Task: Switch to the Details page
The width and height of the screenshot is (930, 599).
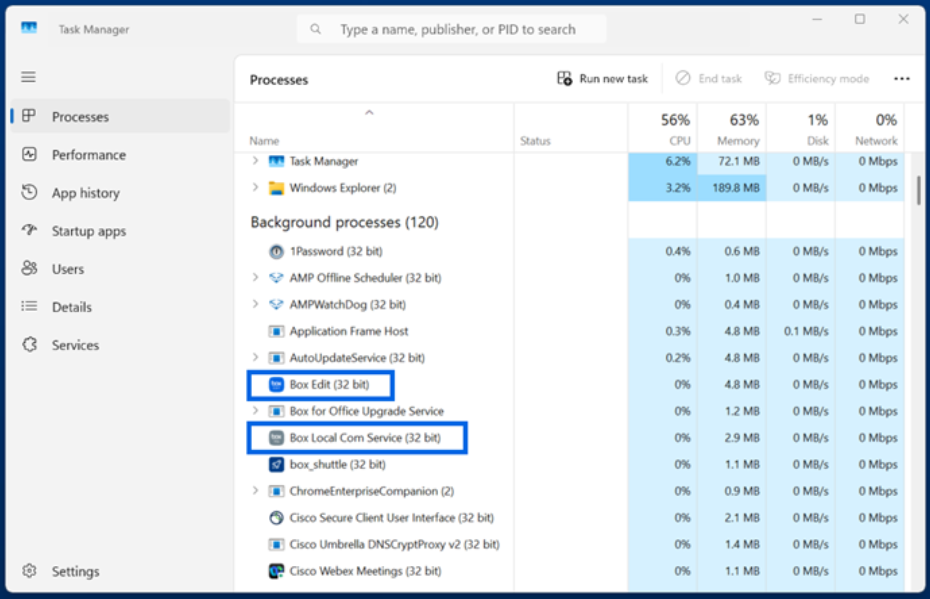Action: pyautogui.click(x=120, y=307)
